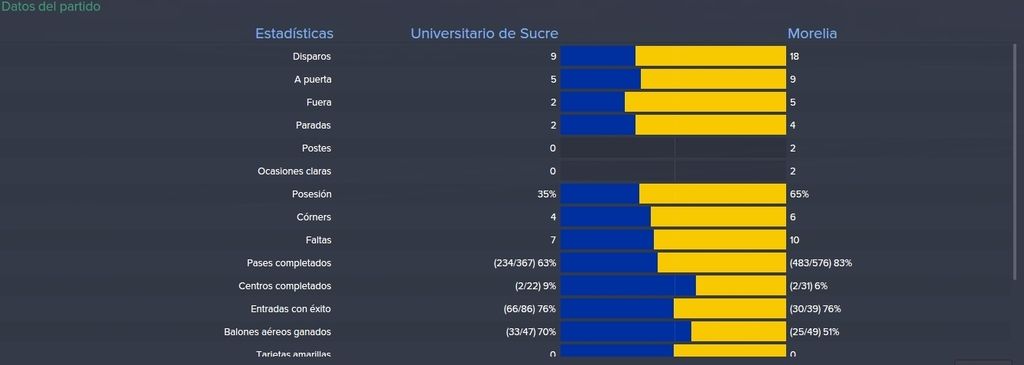
Task: Click the Faltas stat label
Action: [318, 240]
